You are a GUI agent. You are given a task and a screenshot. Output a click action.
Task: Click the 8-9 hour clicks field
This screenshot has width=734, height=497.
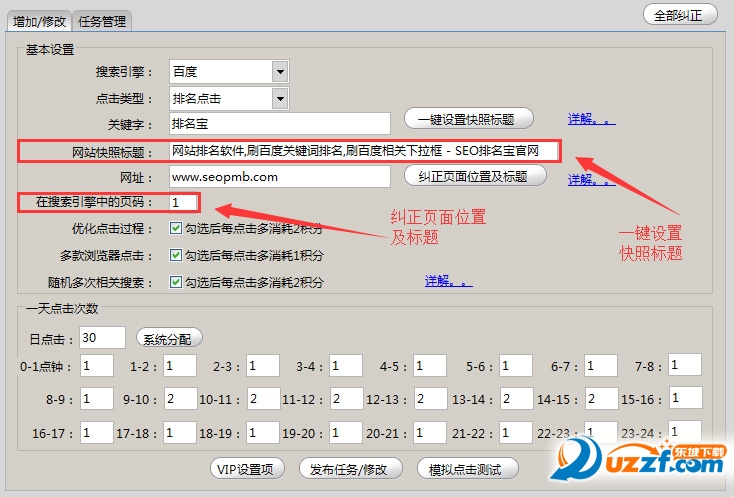tap(97, 399)
